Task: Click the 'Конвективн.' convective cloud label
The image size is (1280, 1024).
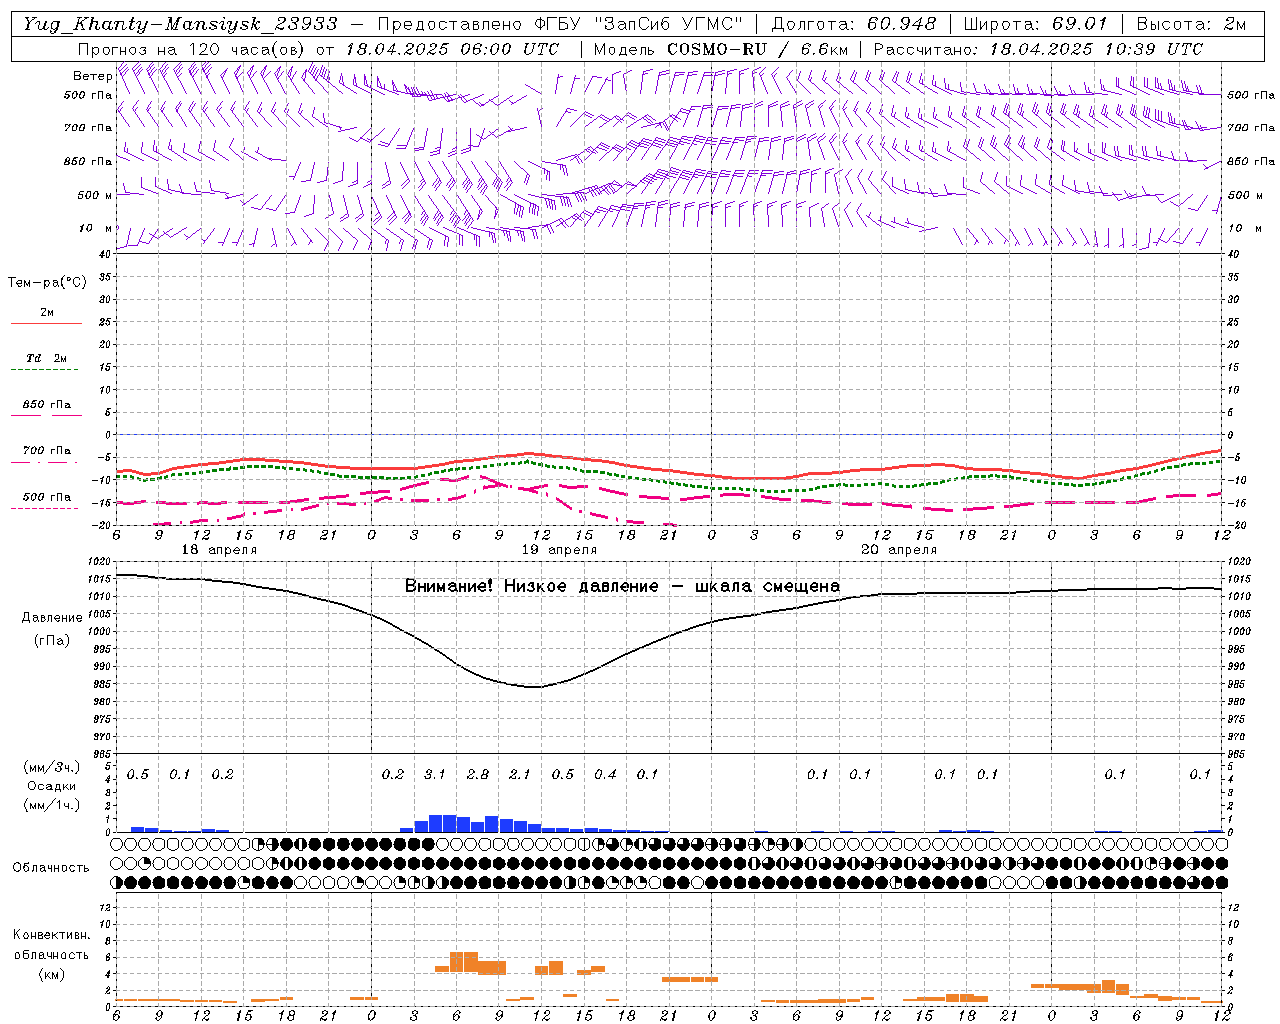Action: (x=51, y=935)
